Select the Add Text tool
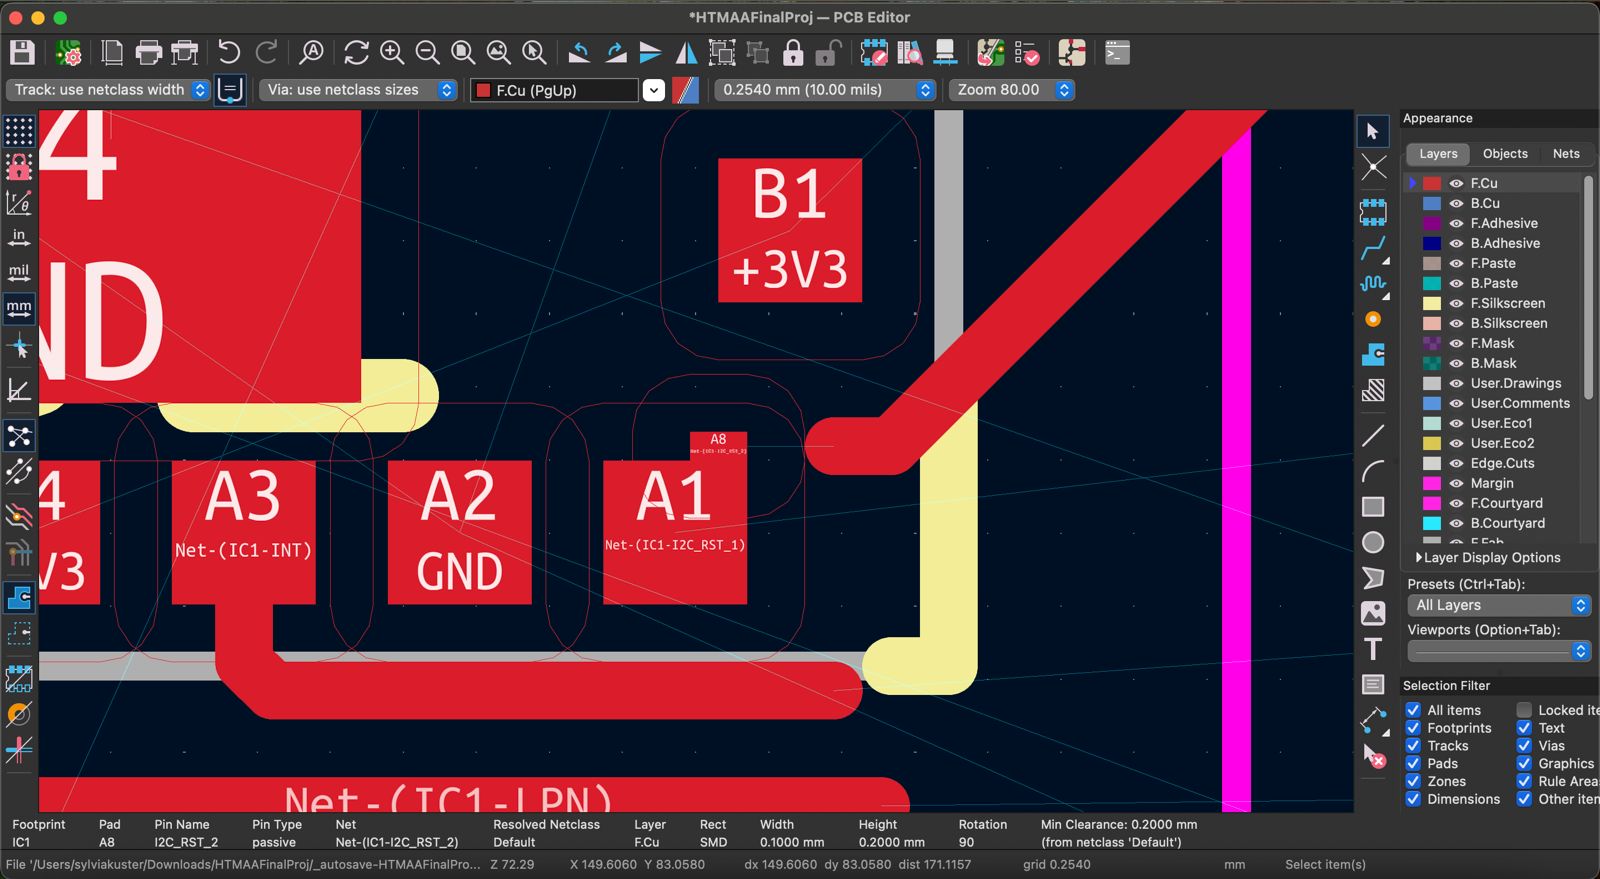The width and height of the screenshot is (1600, 879). click(x=1373, y=649)
